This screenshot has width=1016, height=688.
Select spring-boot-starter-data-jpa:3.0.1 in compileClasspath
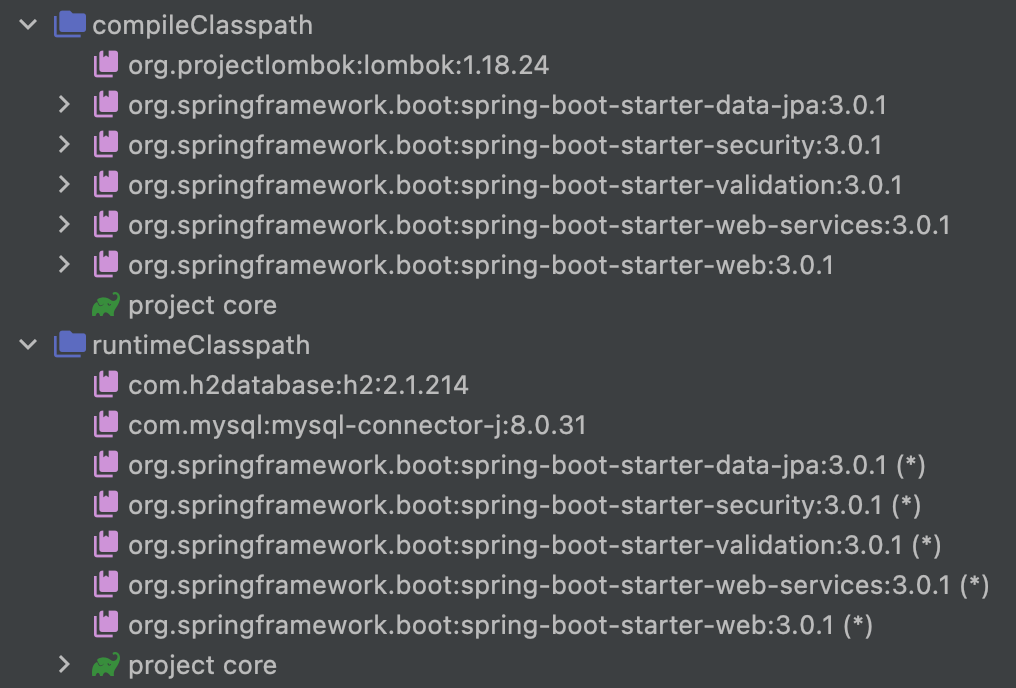507,105
